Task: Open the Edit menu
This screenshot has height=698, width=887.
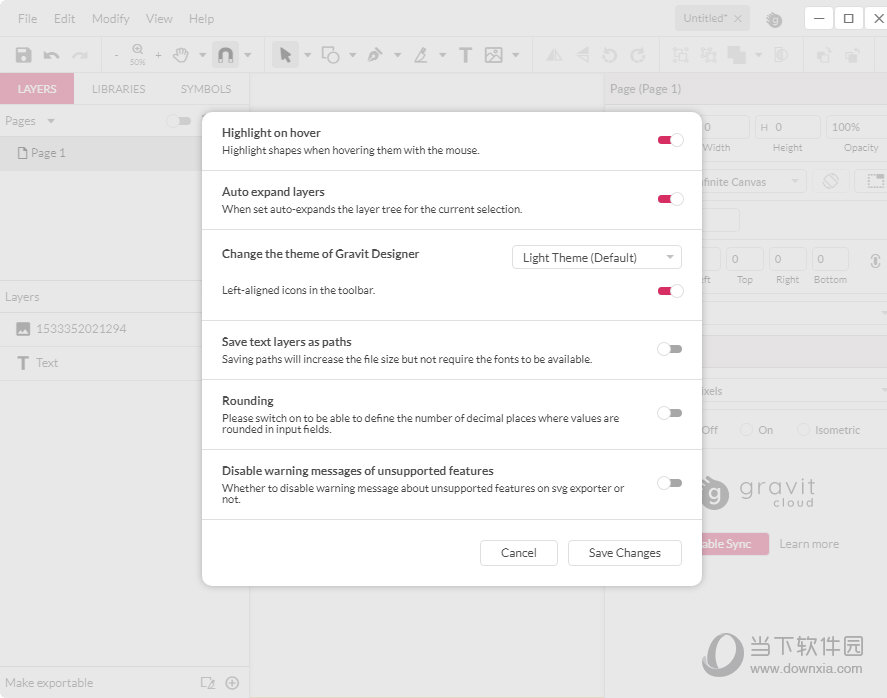Action: 64,19
